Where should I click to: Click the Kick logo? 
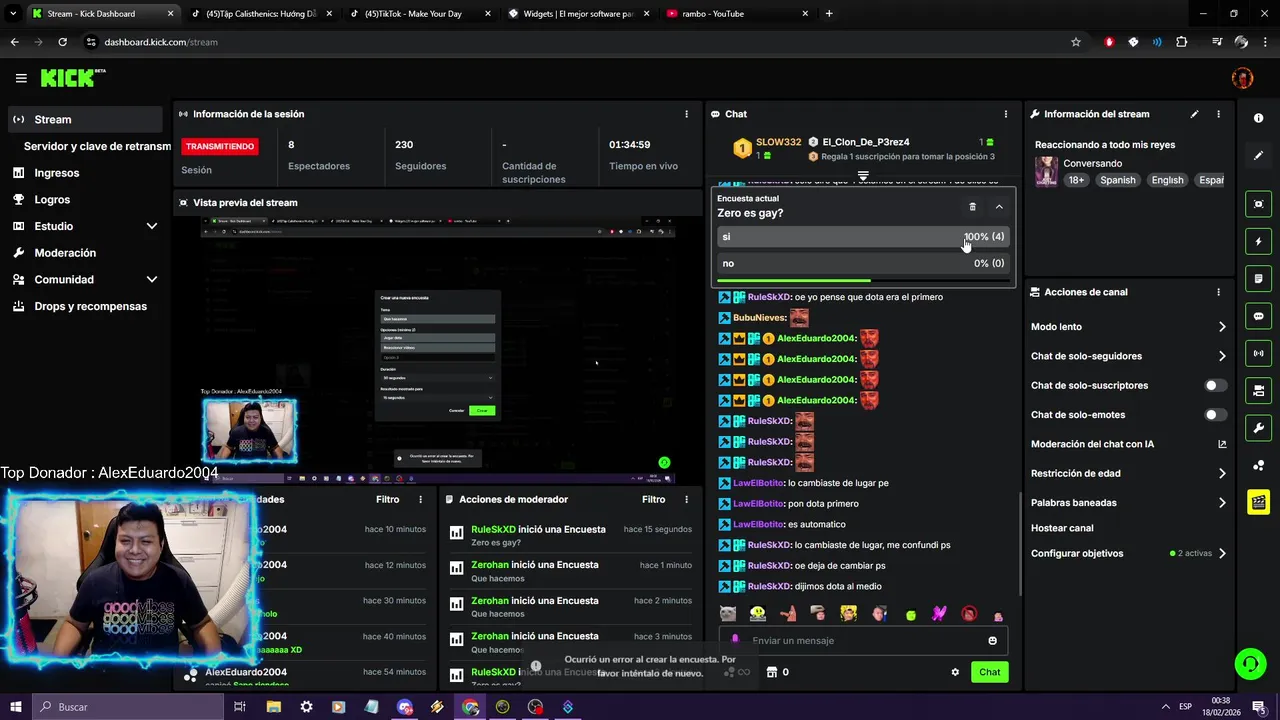tap(72, 78)
